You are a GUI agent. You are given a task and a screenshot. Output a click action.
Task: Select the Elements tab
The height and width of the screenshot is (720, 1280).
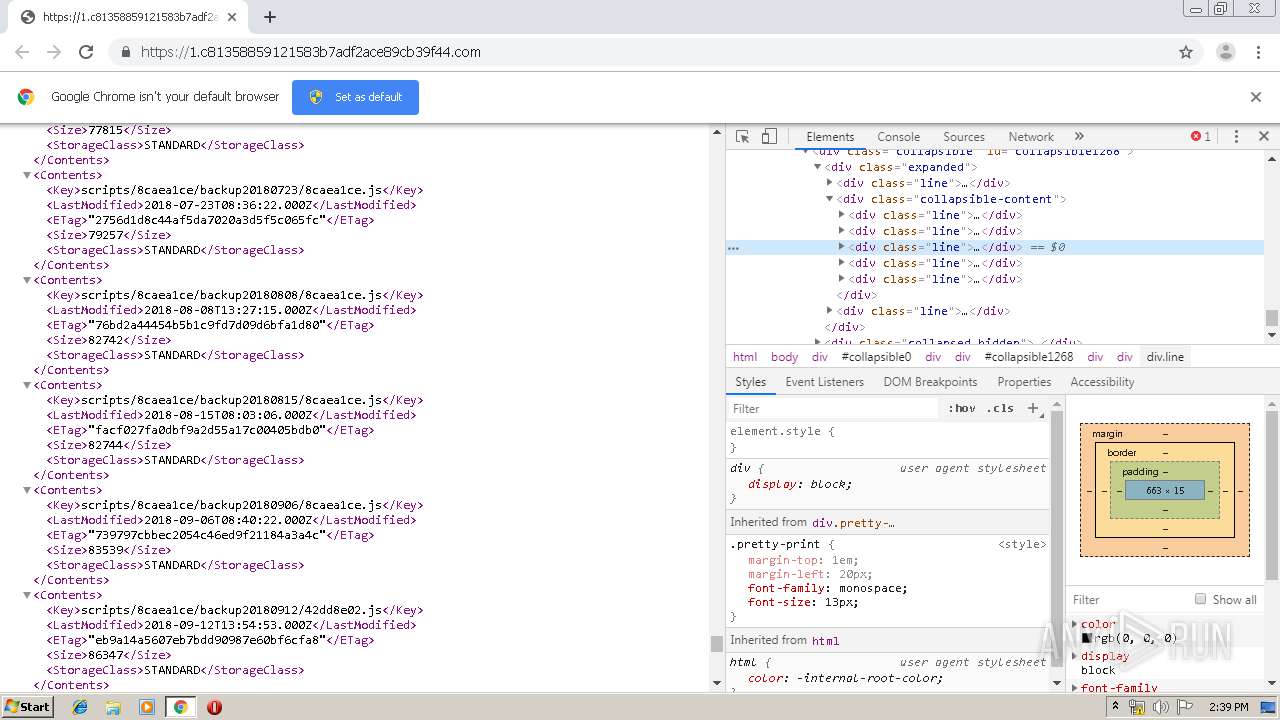[830, 137]
